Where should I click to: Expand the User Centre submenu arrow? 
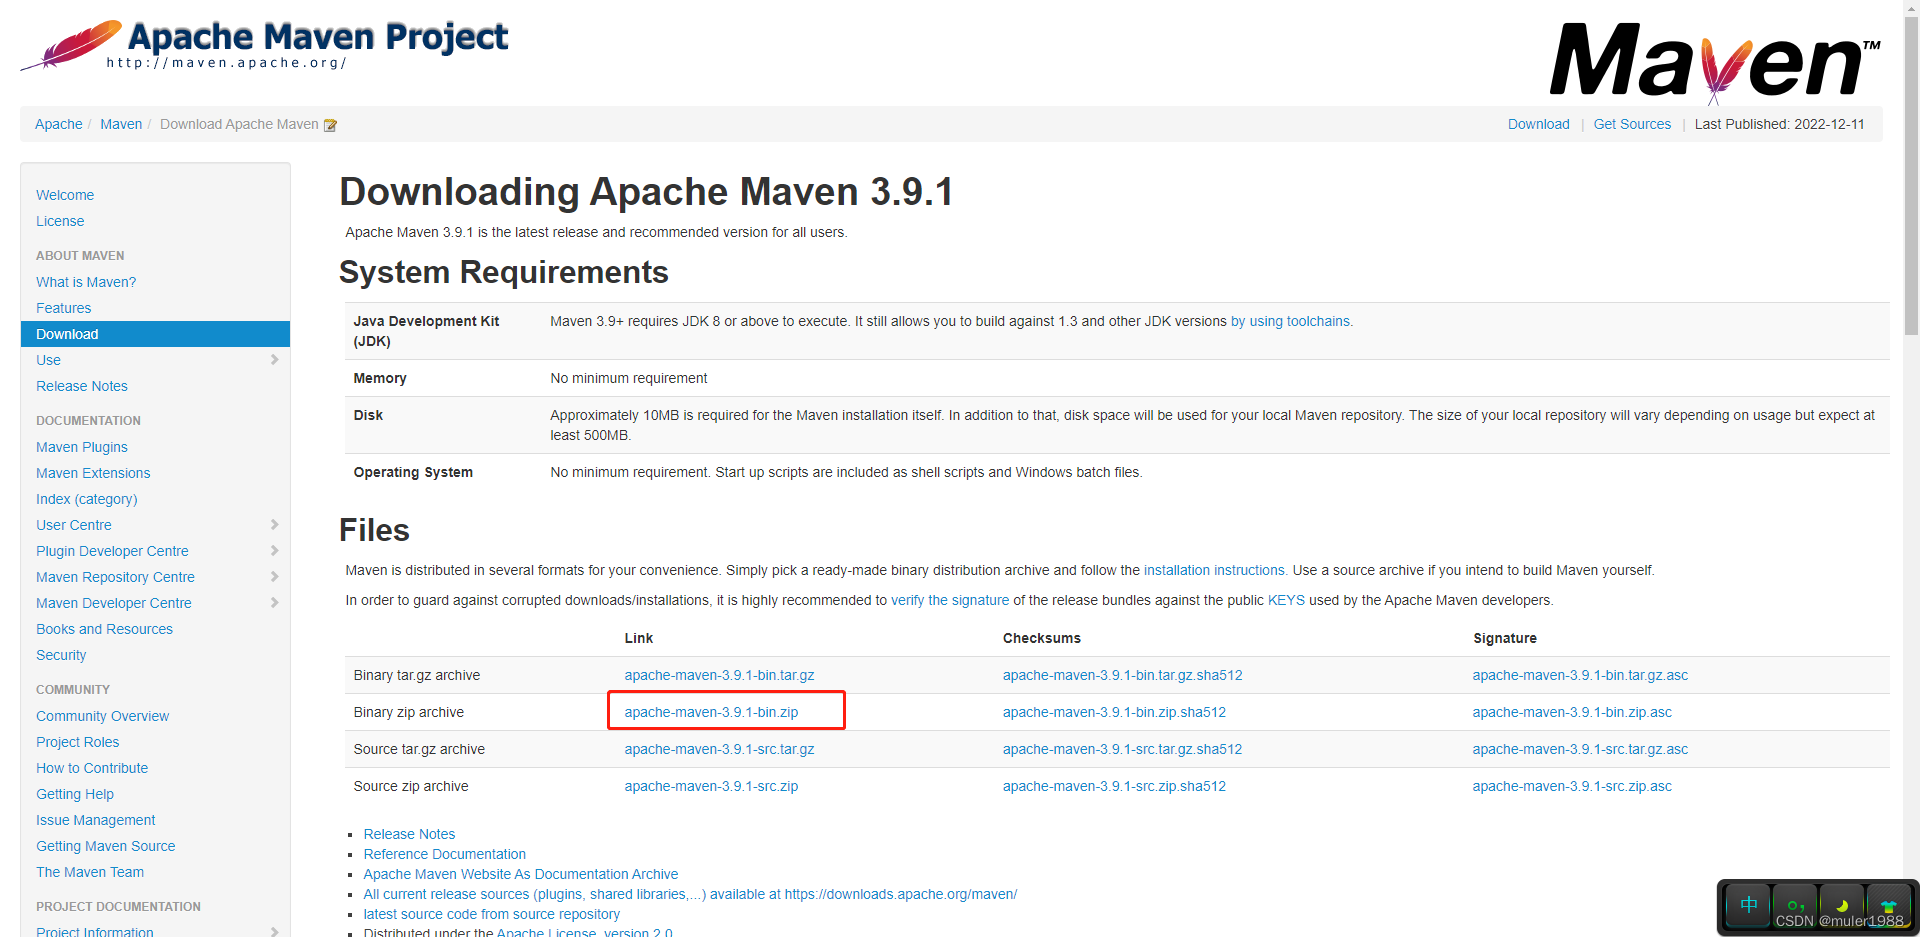tap(275, 525)
